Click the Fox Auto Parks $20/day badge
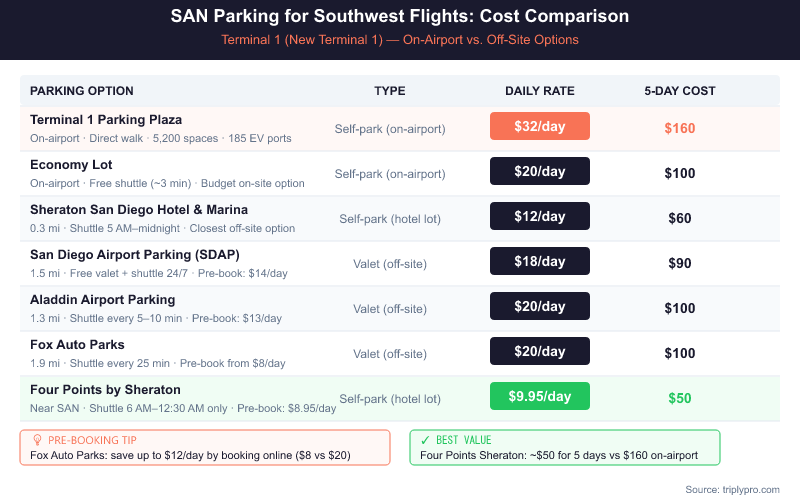800x500 pixels. click(540, 351)
